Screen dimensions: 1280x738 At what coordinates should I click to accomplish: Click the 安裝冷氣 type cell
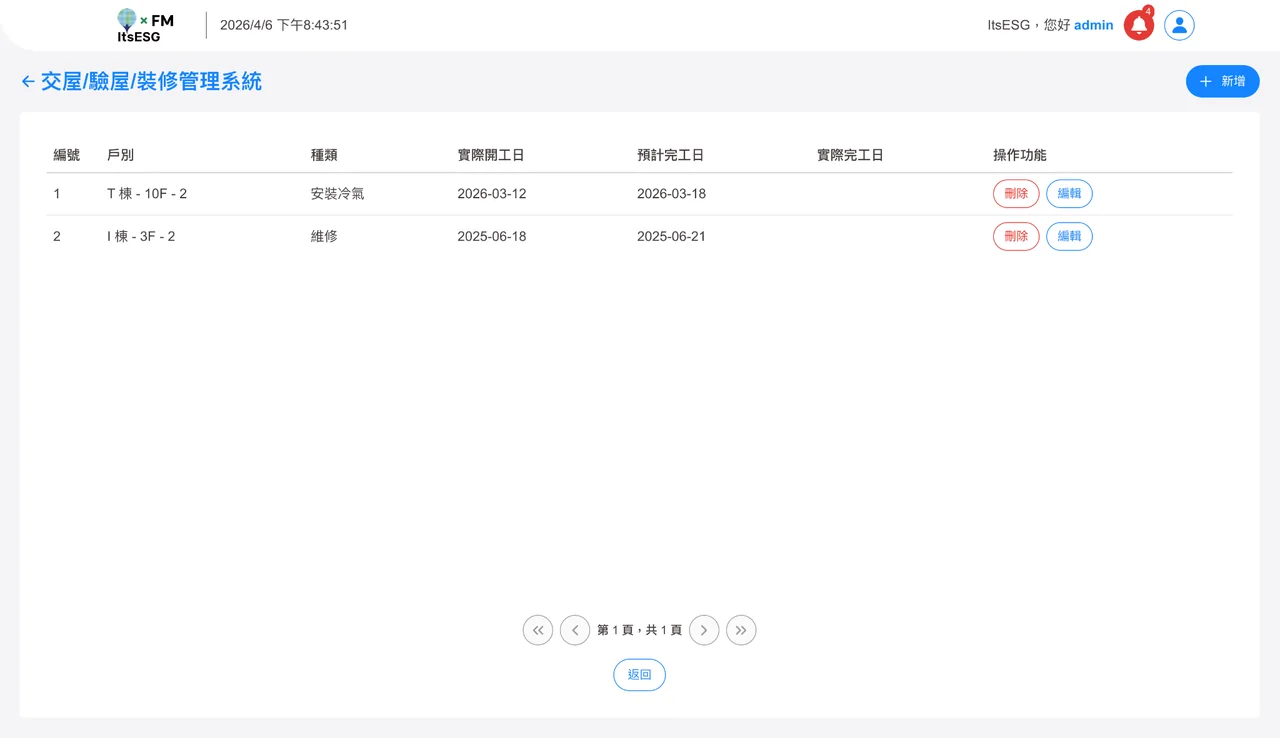point(338,194)
